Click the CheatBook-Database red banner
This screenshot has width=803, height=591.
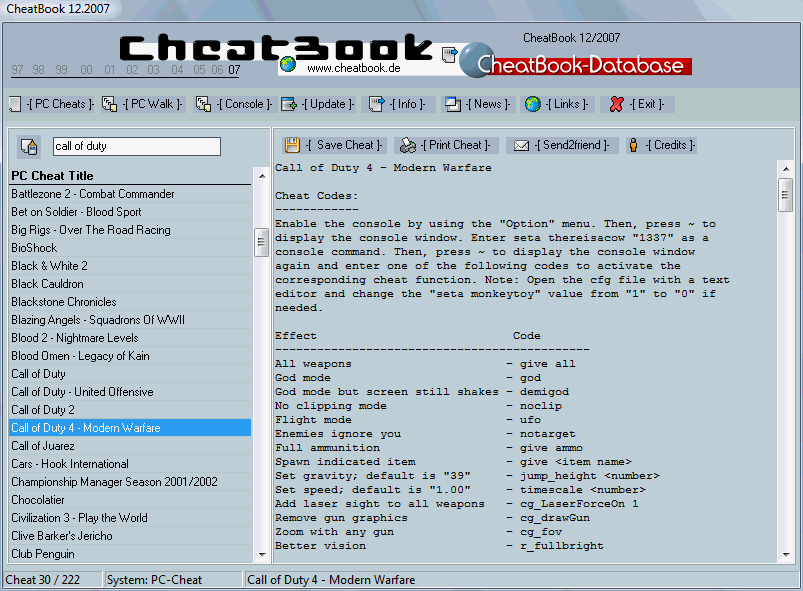[x=584, y=66]
